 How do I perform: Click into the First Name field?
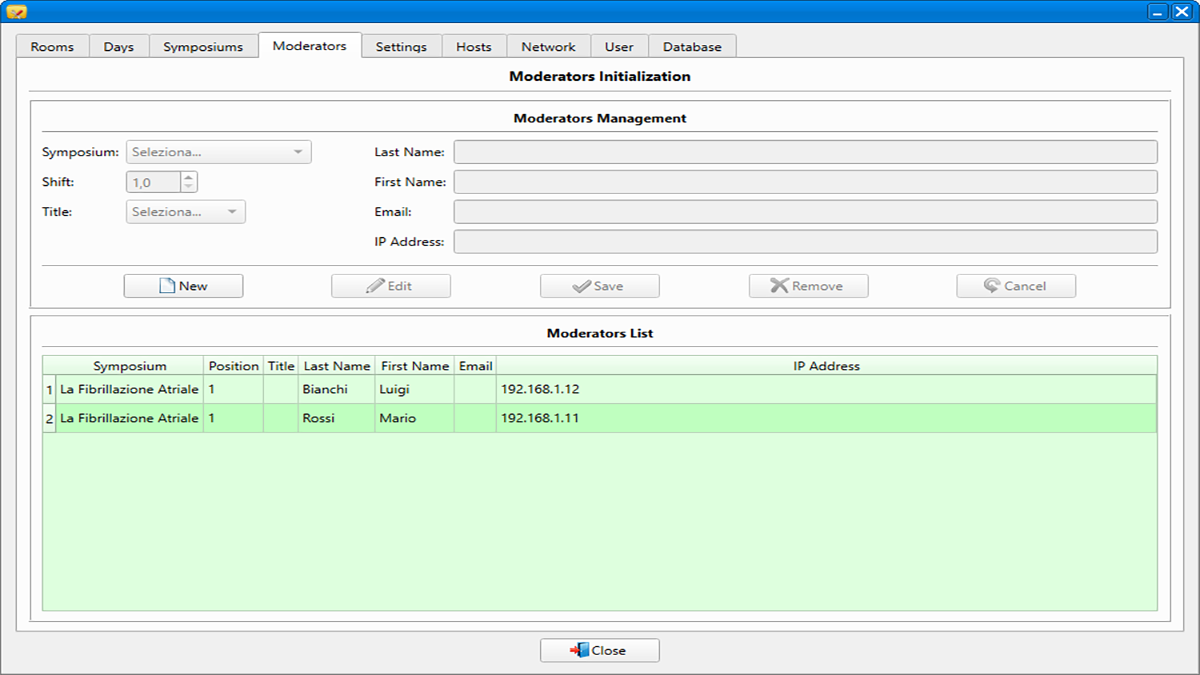click(805, 182)
